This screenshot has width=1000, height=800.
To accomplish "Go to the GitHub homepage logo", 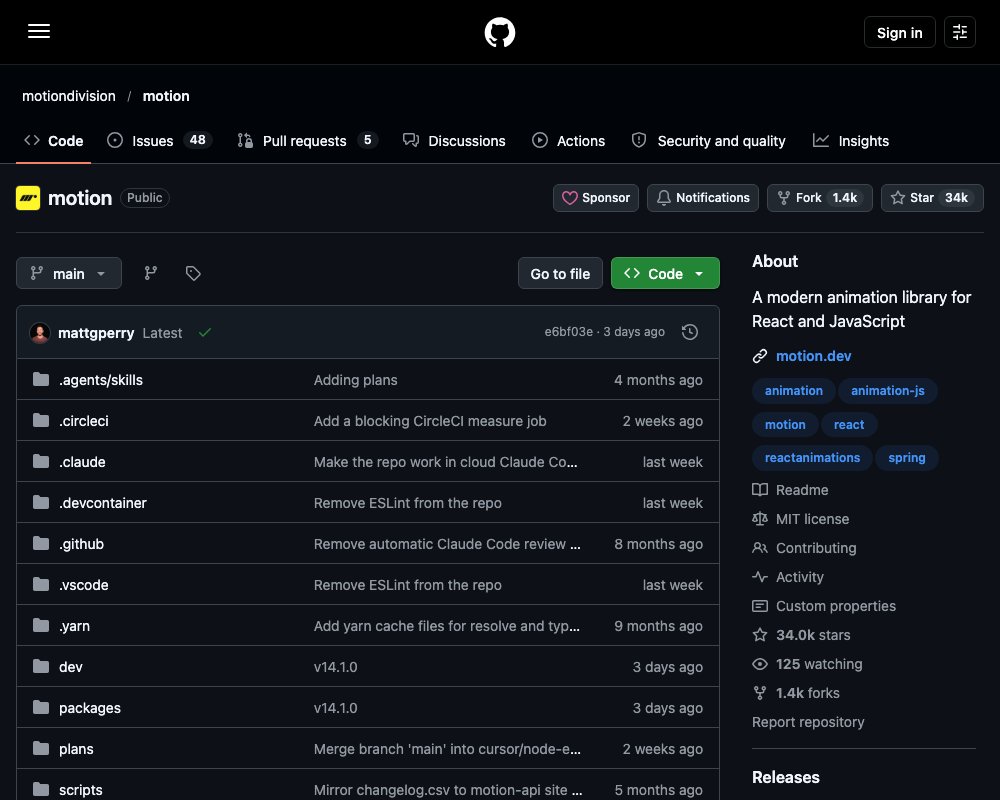I will (499, 32).
